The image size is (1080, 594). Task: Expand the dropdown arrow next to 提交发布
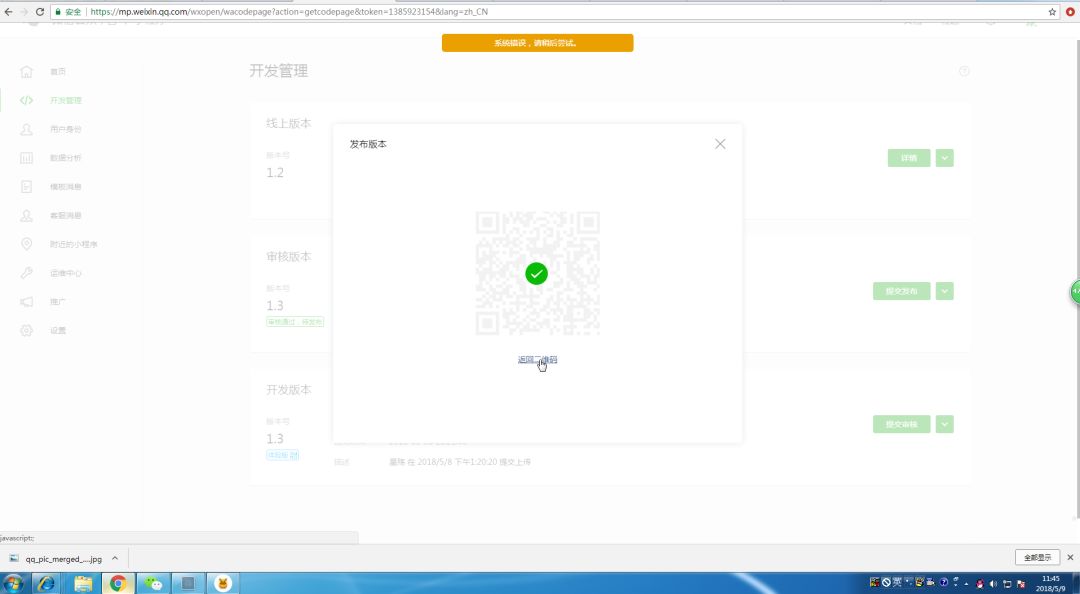pyautogui.click(x=944, y=291)
